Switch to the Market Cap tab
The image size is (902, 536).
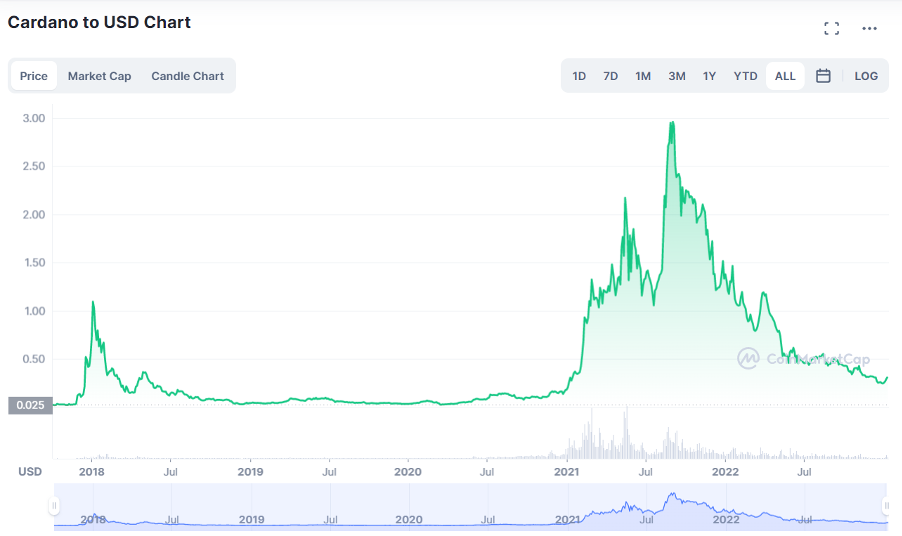coord(100,76)
